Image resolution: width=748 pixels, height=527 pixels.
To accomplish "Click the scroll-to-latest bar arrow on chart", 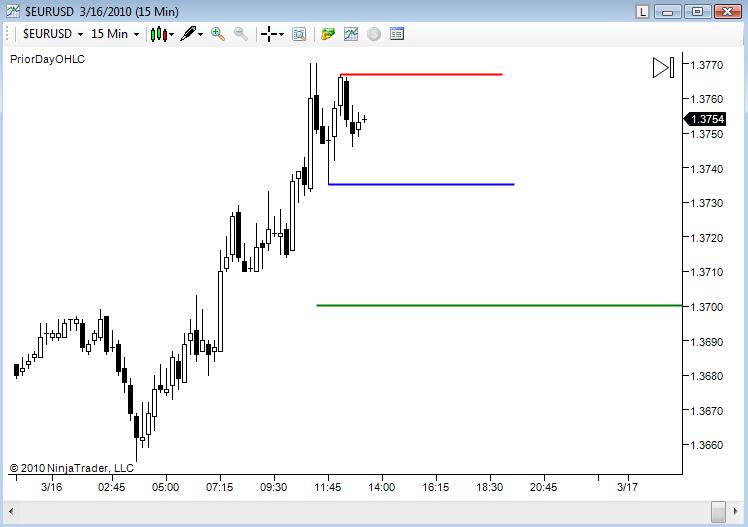I will point(664,67).
